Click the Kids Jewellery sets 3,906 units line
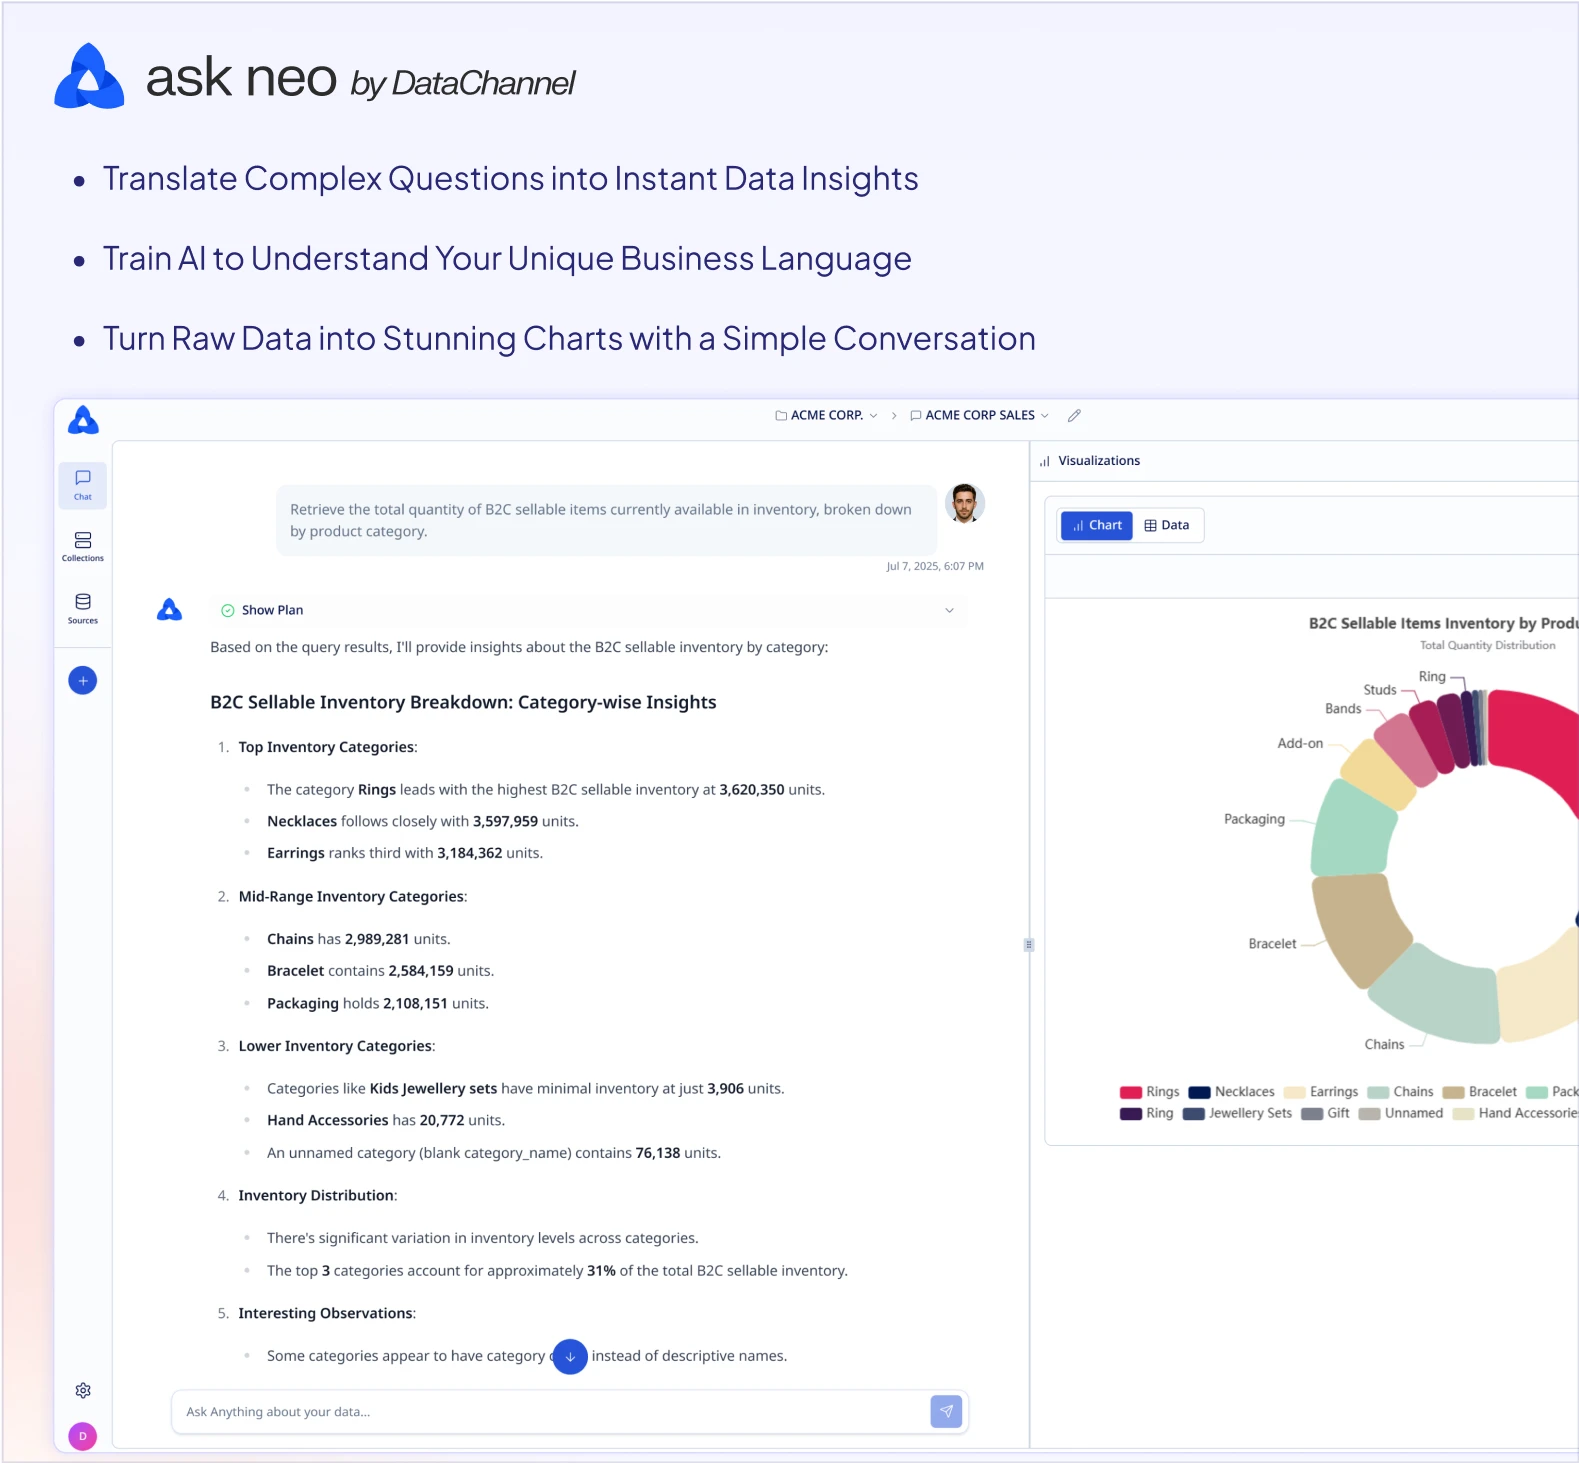 [526, 1088]
